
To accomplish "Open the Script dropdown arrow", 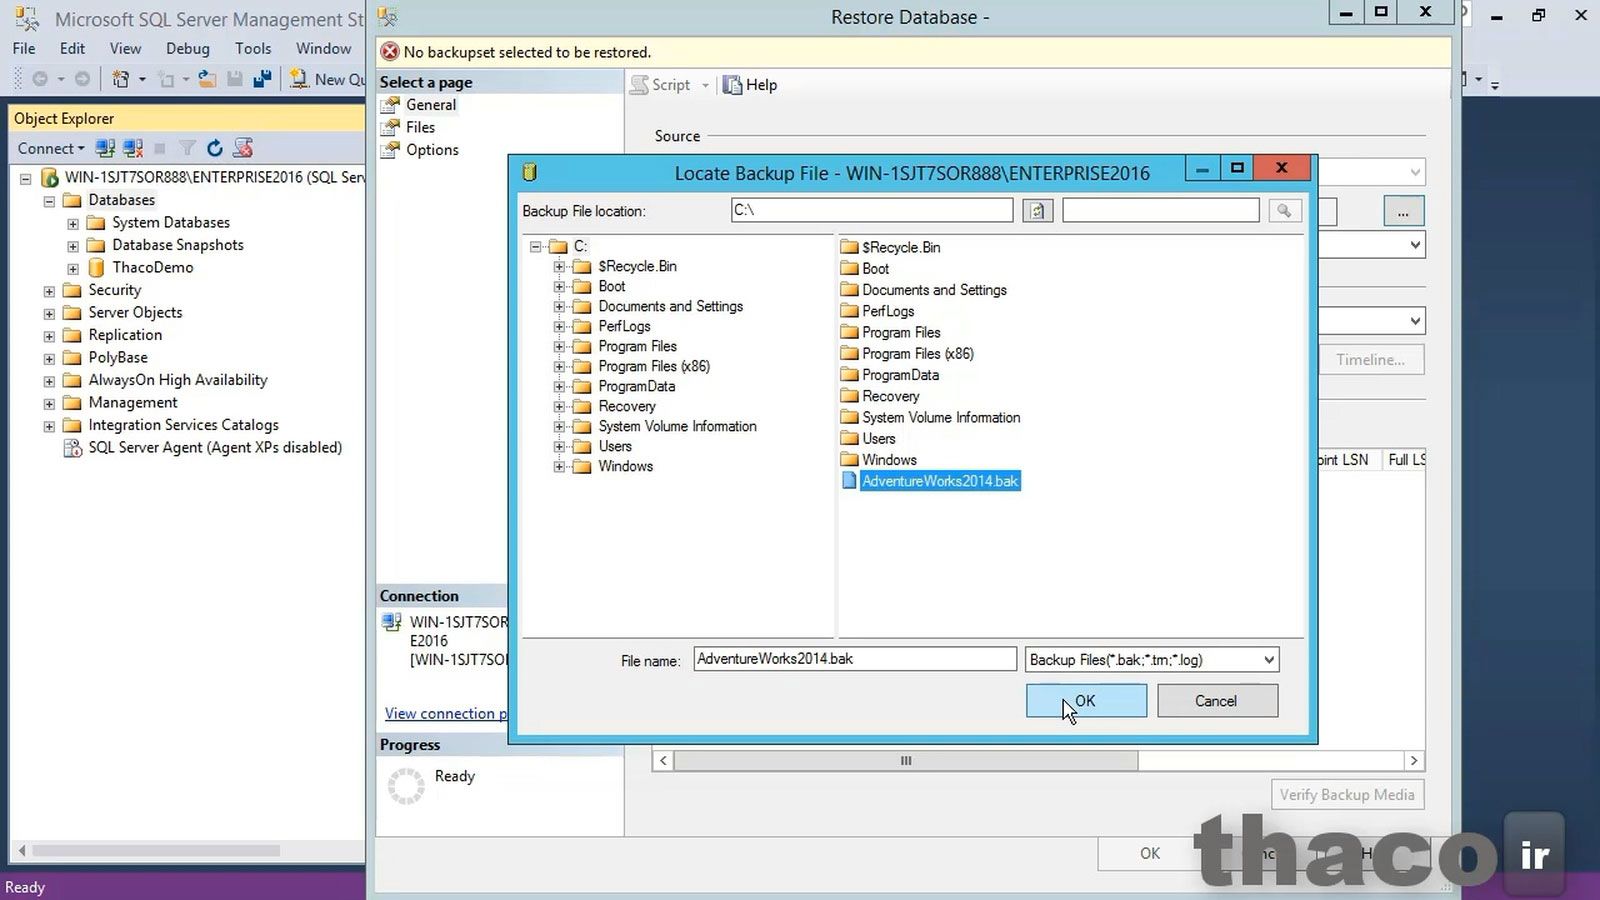I will point(705,85).
